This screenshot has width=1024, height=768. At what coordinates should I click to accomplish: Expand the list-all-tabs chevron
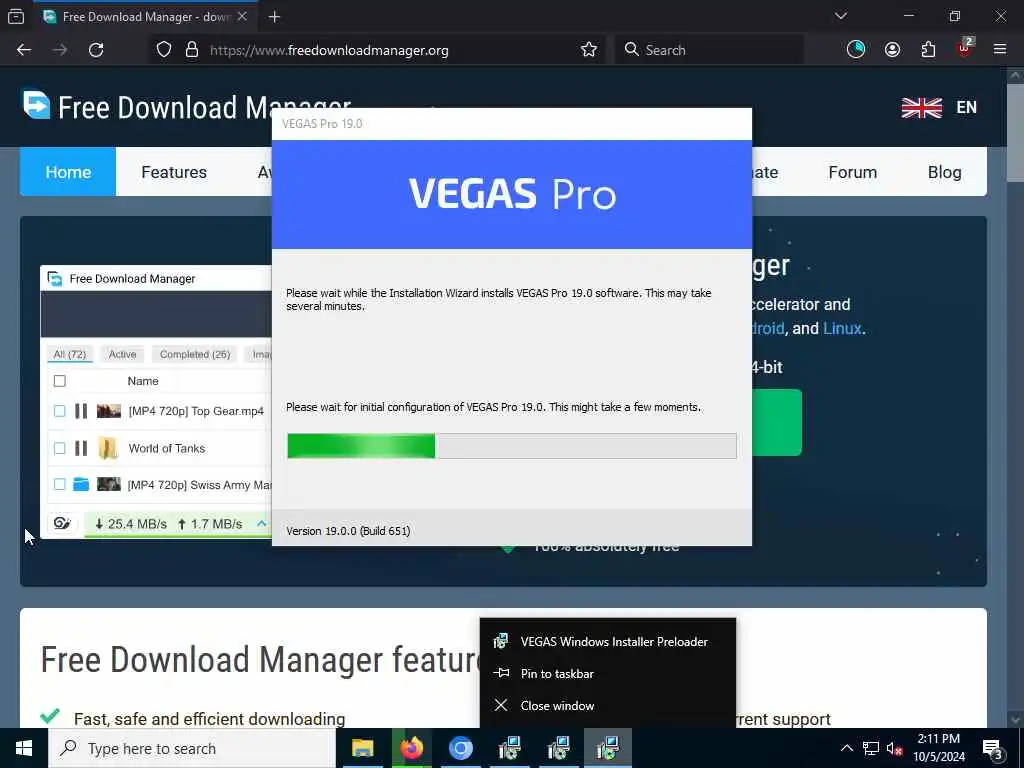click(841, 16)
